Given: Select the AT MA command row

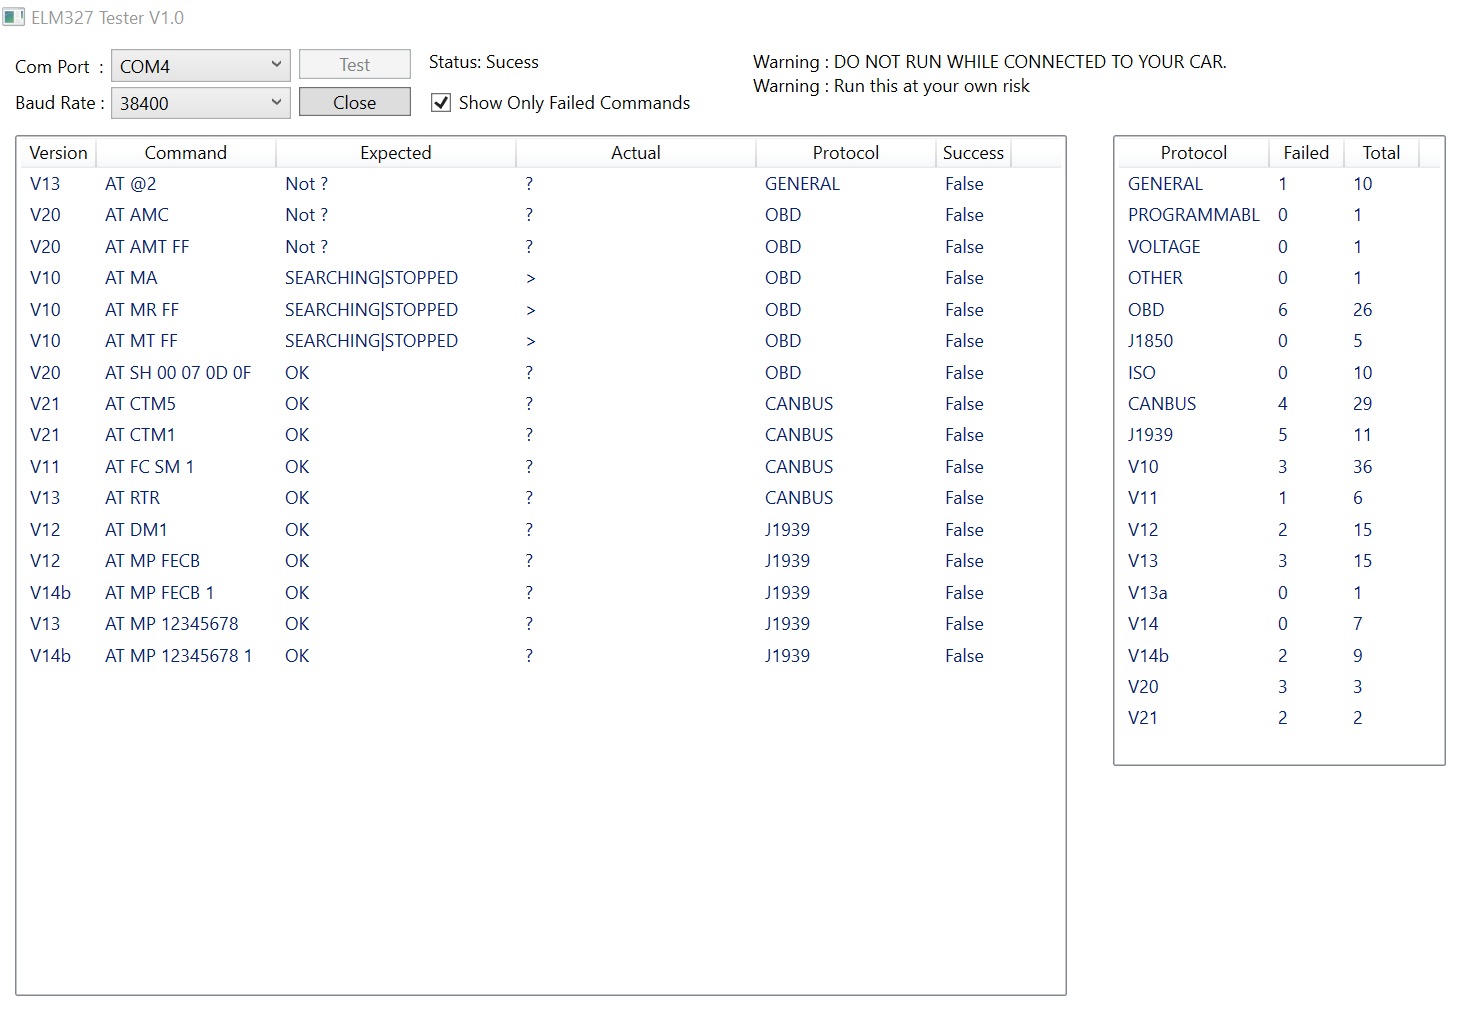Looking at the screenshot, I should click(x=300, y=277).
